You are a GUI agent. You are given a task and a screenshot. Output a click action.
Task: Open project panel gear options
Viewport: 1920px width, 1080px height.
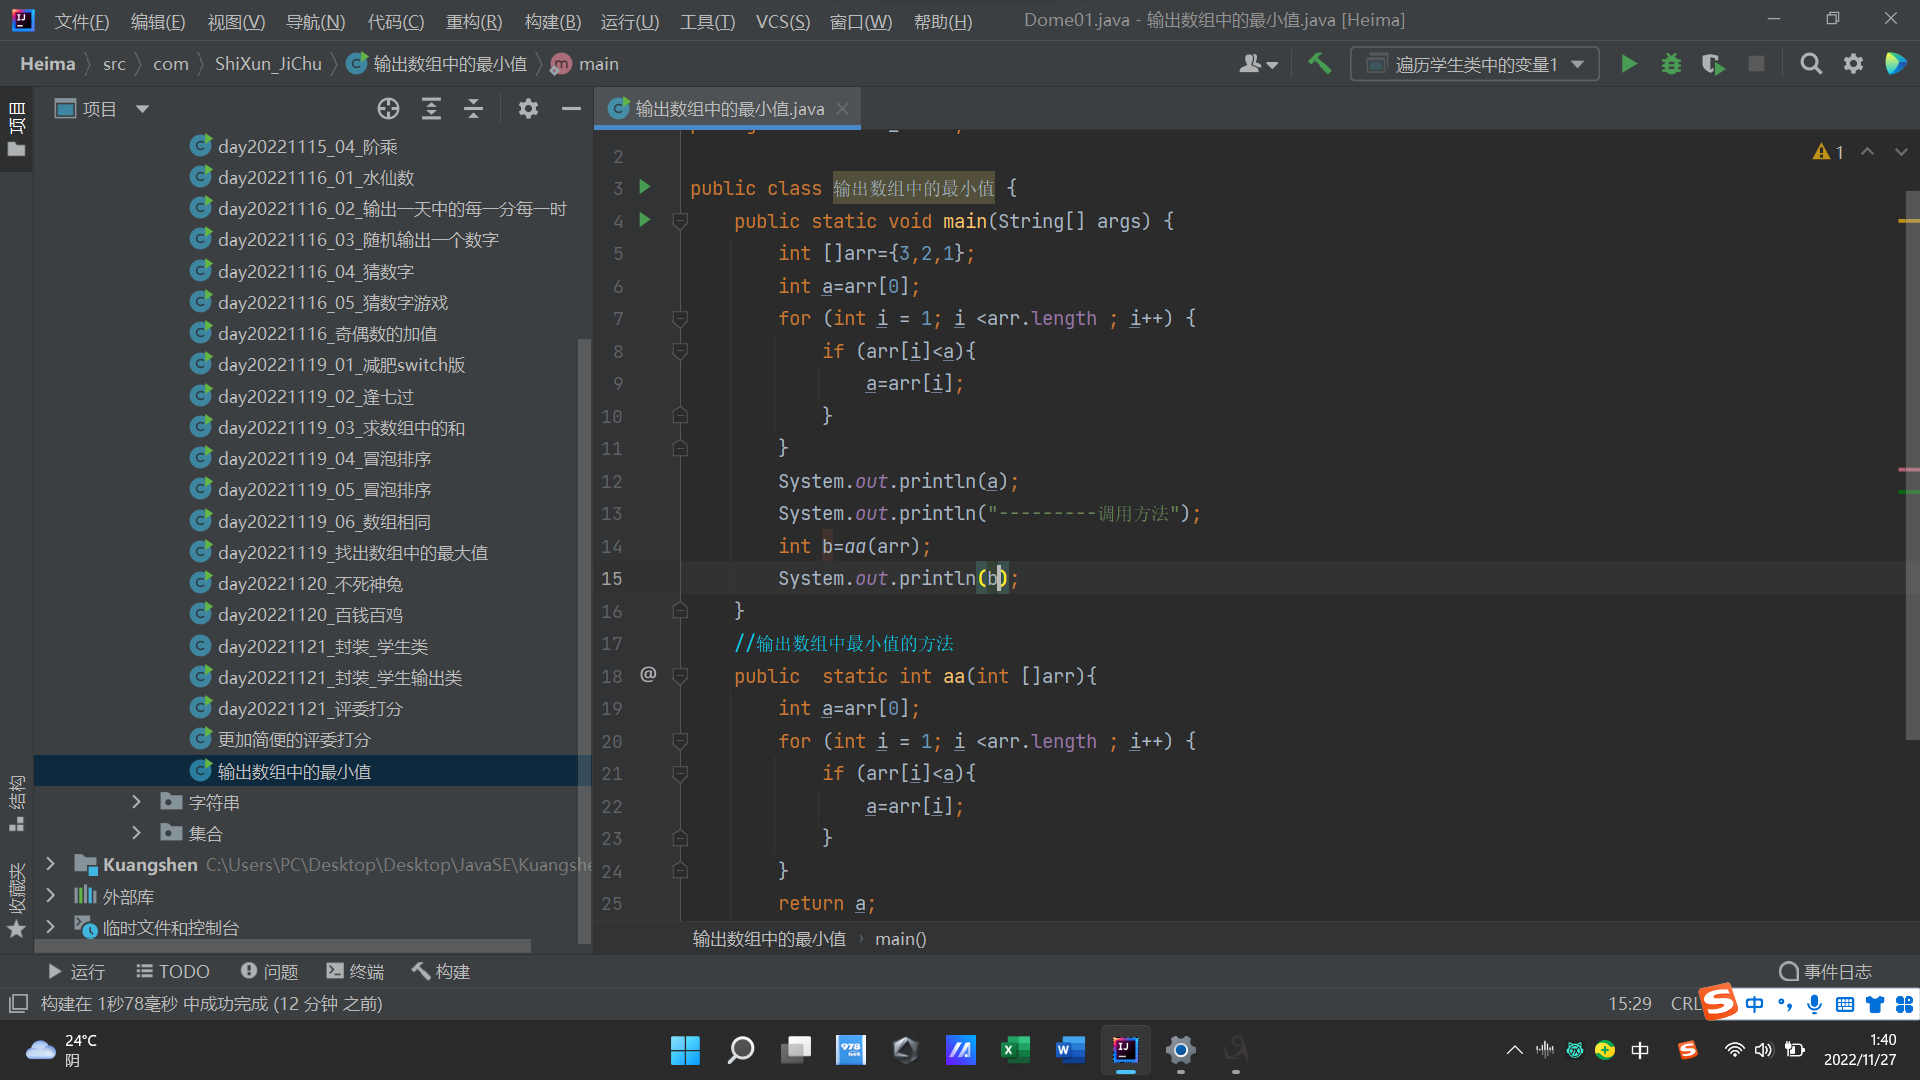pyautogui.click(x=528, y=109)
